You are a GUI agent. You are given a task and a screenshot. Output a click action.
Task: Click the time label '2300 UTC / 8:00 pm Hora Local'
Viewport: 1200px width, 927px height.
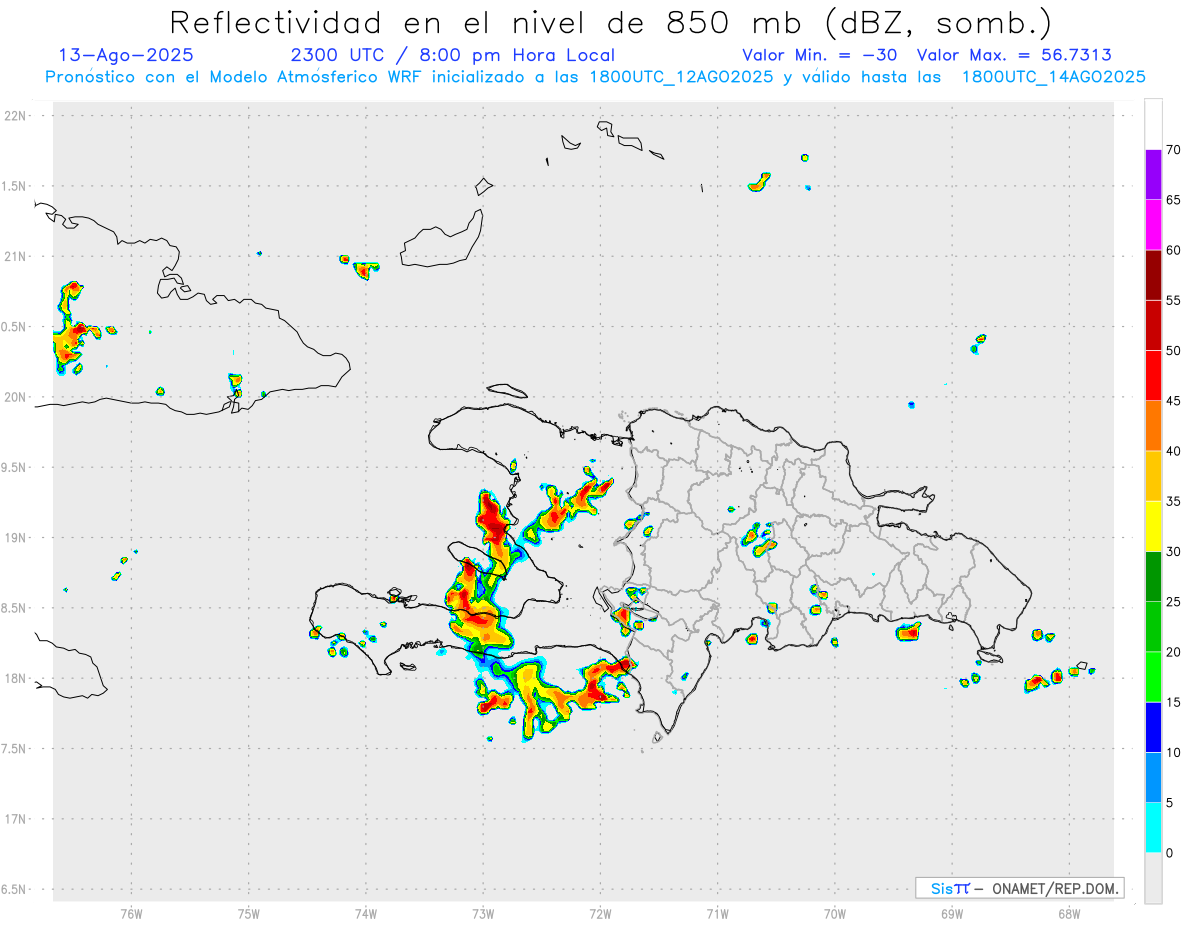pyautogui.click(x=453, y=55)
